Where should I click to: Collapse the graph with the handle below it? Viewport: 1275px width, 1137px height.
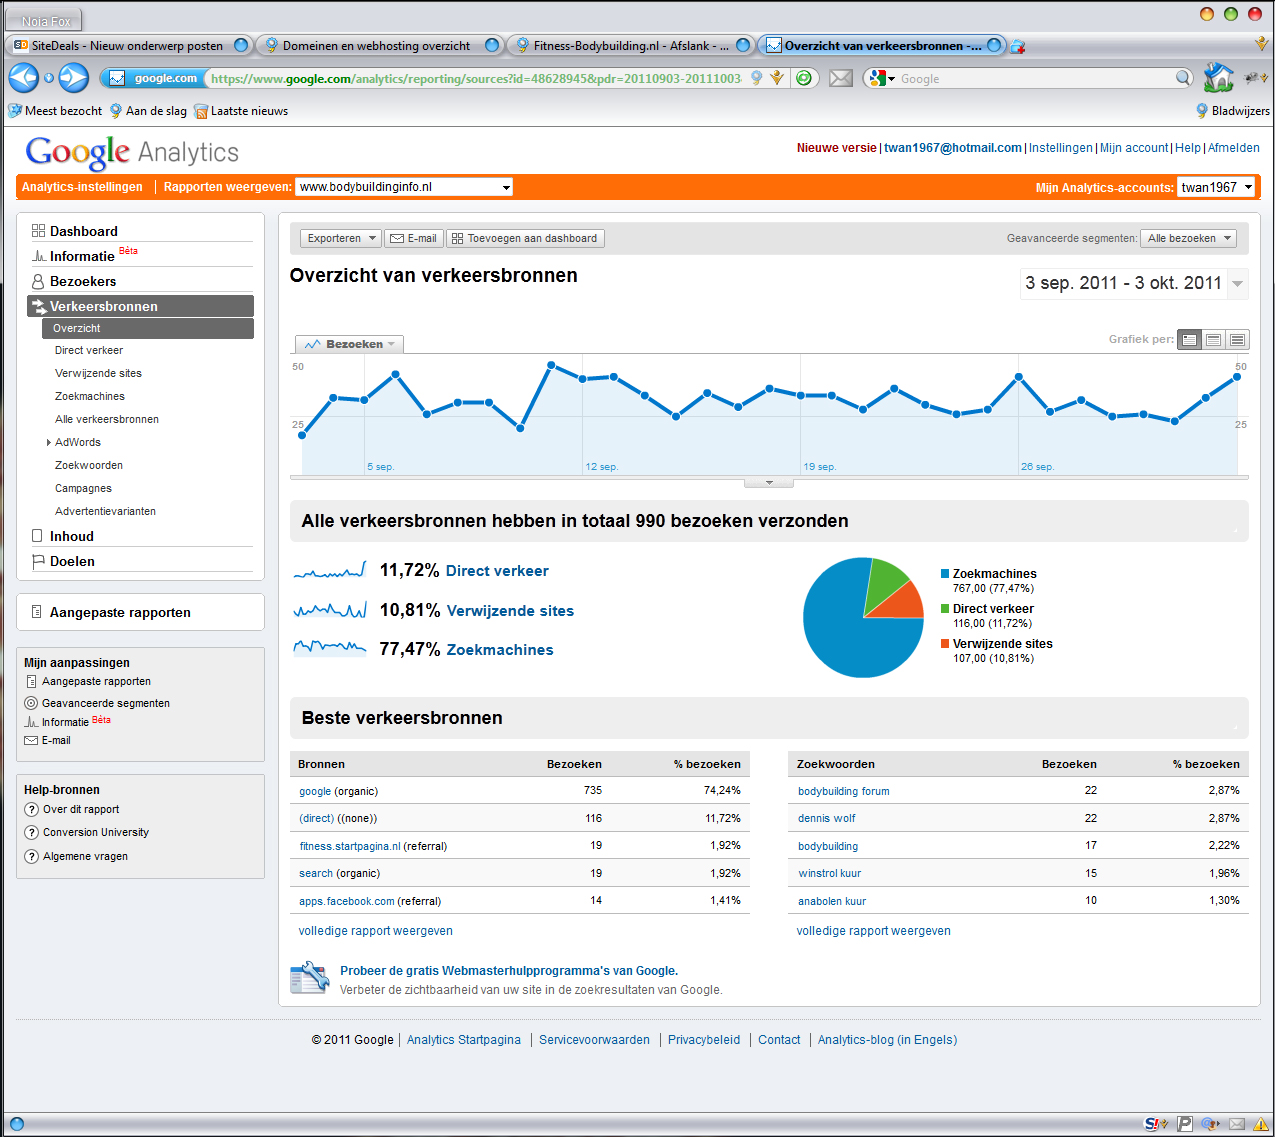click(769, 482)
